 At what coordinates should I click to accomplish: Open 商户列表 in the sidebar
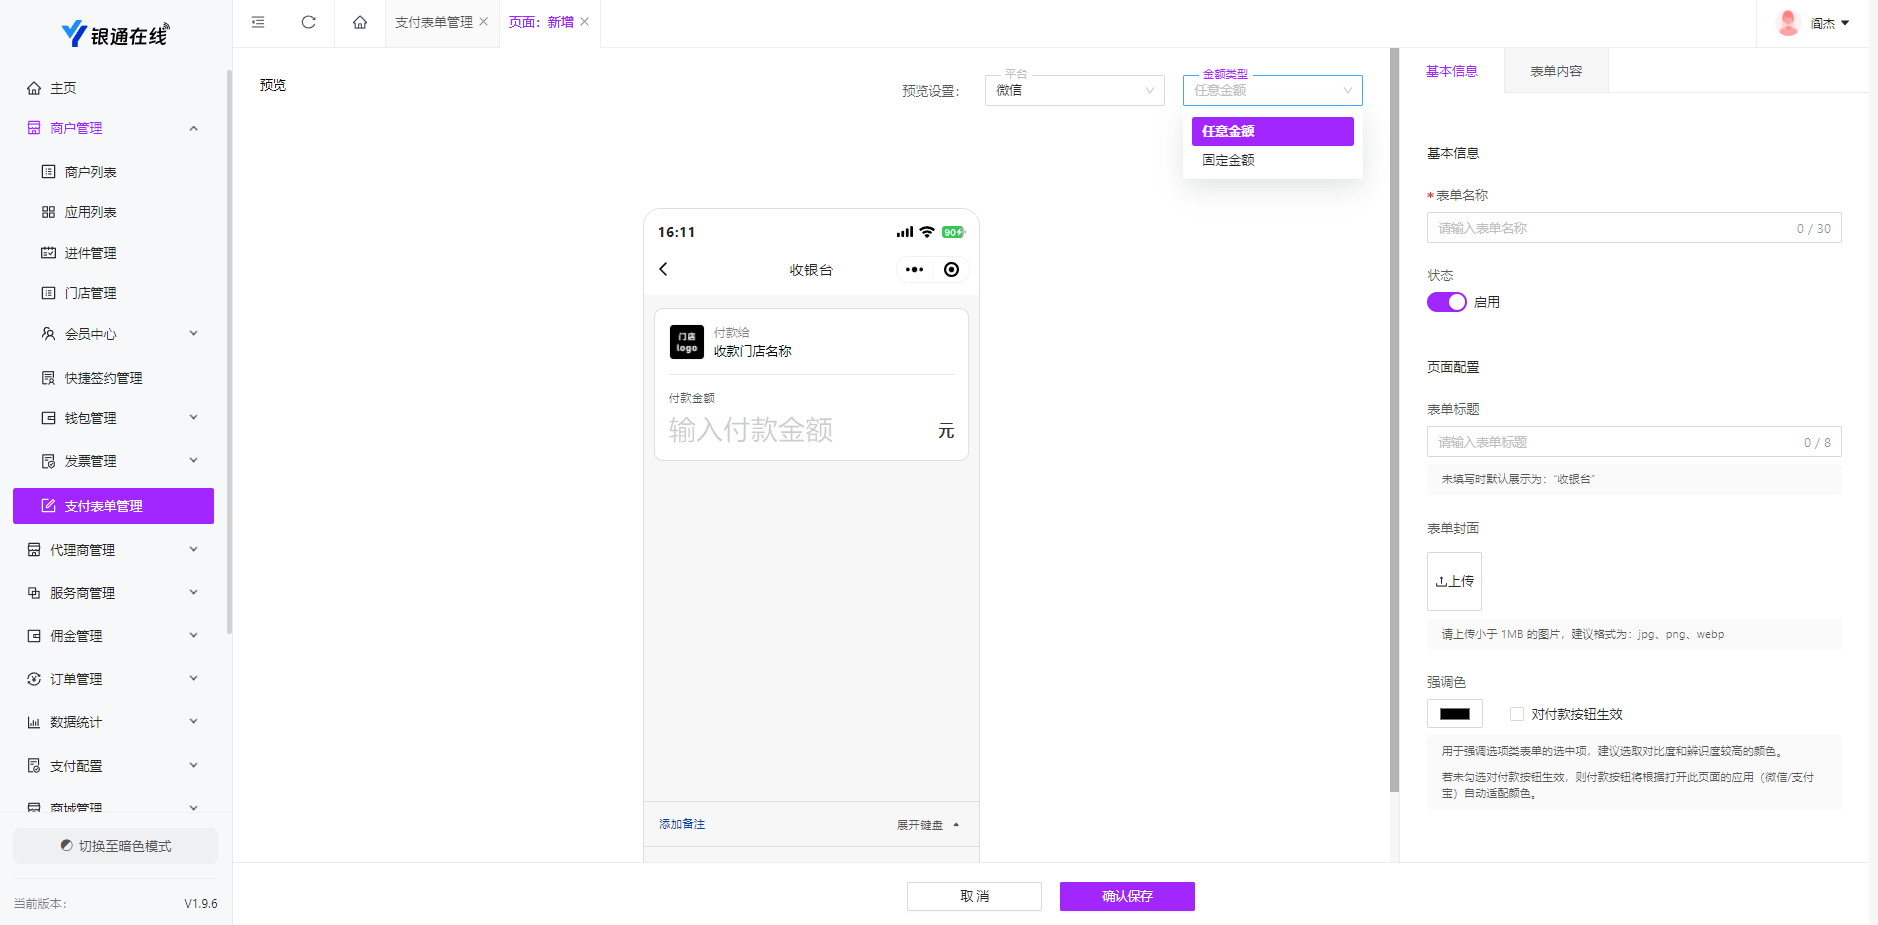click(90, 172)
